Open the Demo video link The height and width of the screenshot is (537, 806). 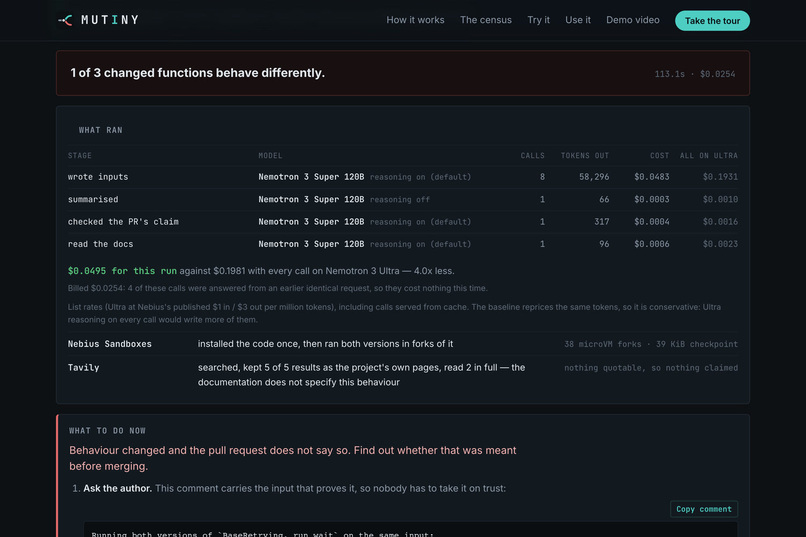(x=632, y=20)
